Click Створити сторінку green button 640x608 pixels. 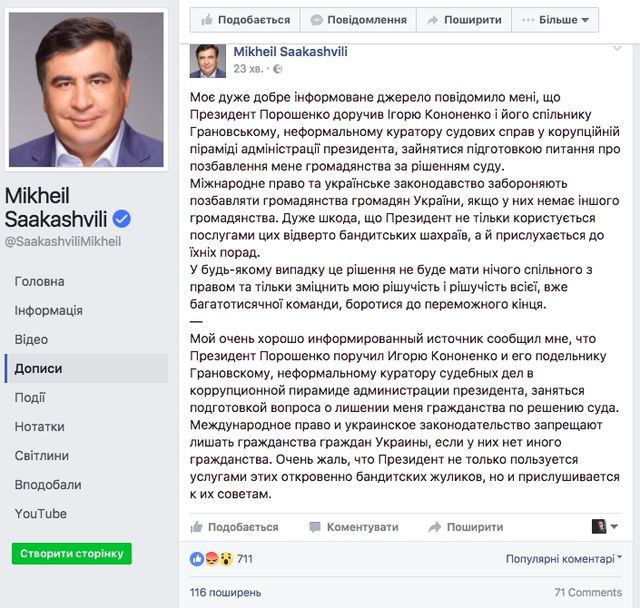[71, 554]
